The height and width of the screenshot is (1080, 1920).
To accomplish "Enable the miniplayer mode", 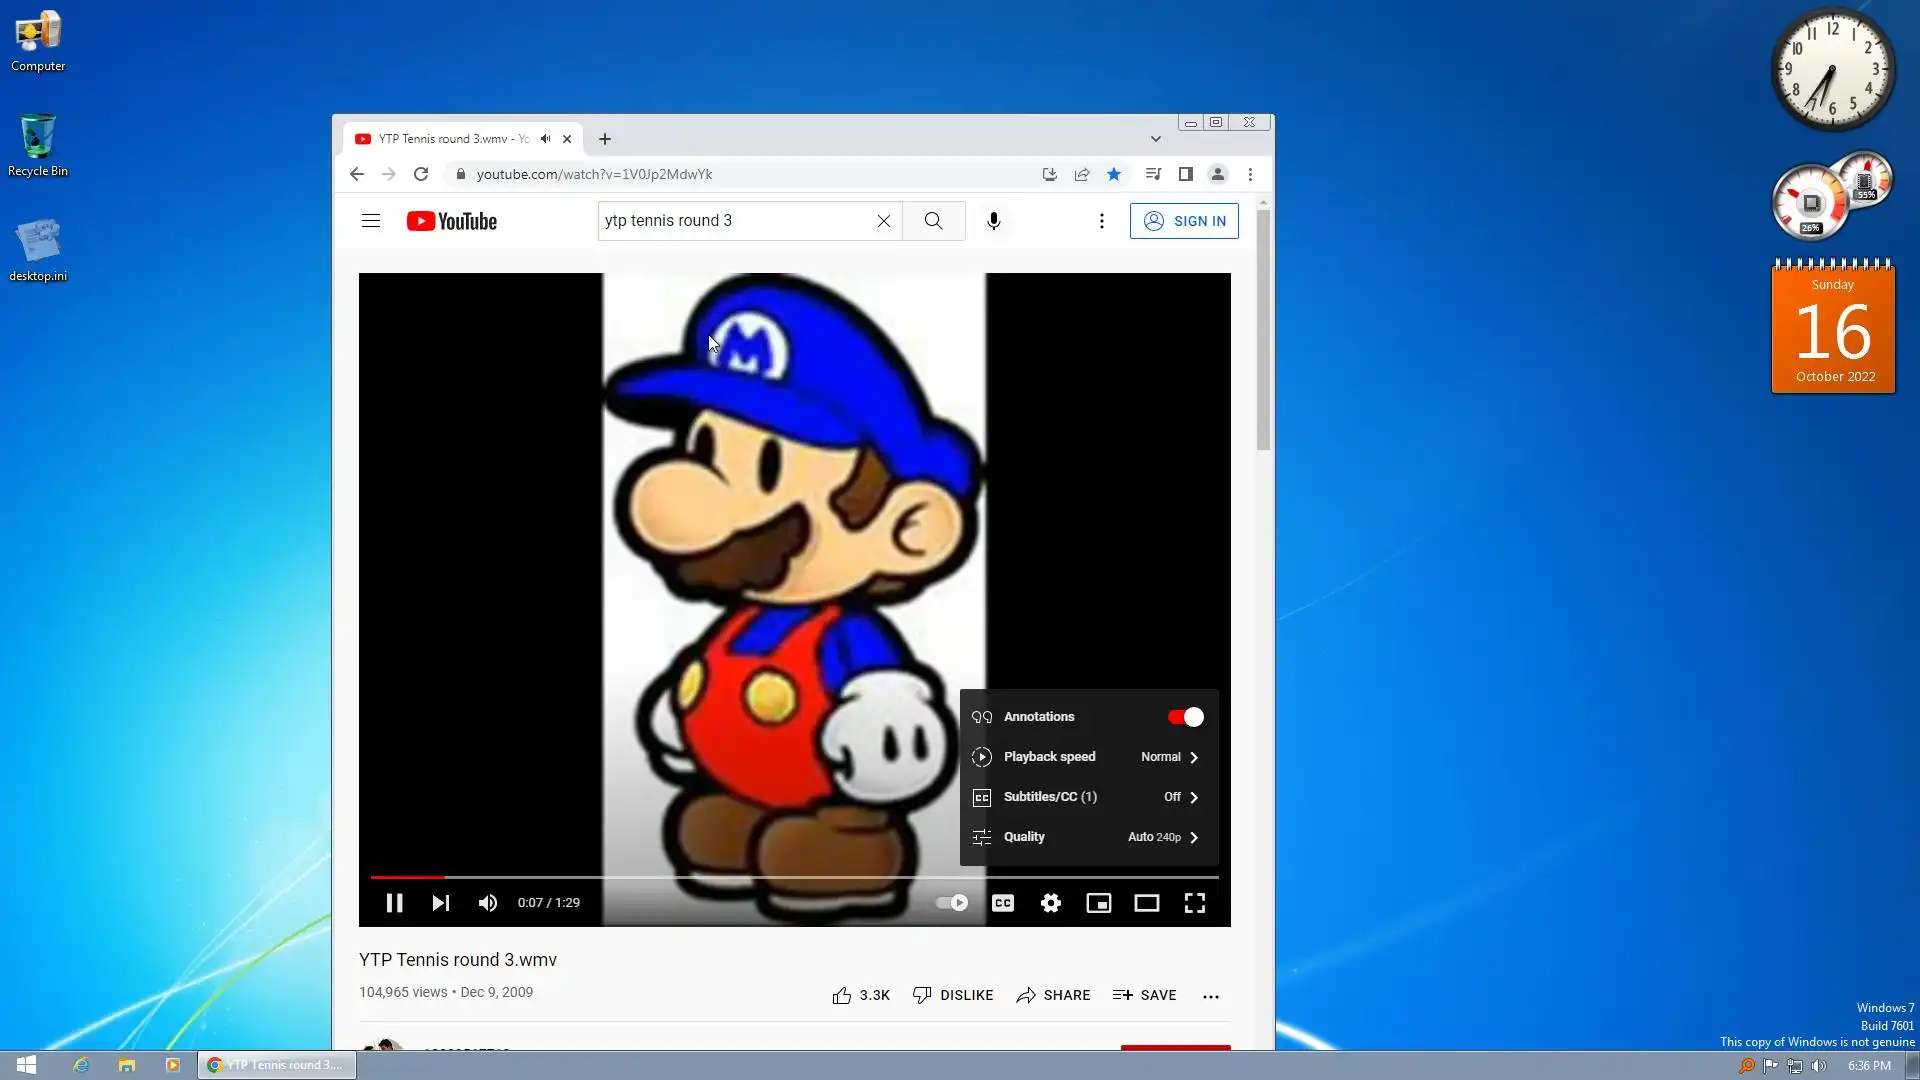I will point(1098,903).
